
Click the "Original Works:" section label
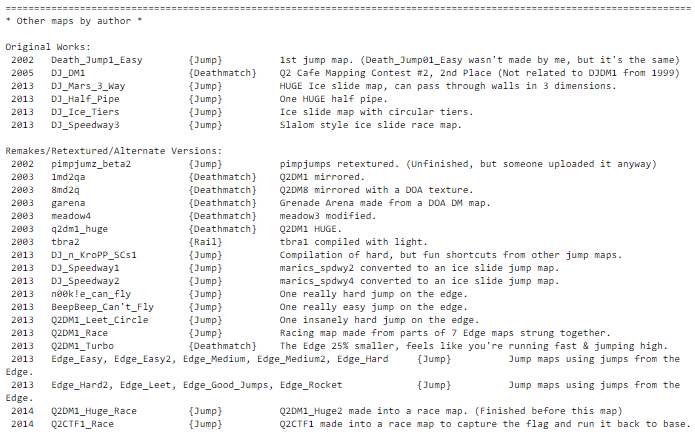pos(47,47)
